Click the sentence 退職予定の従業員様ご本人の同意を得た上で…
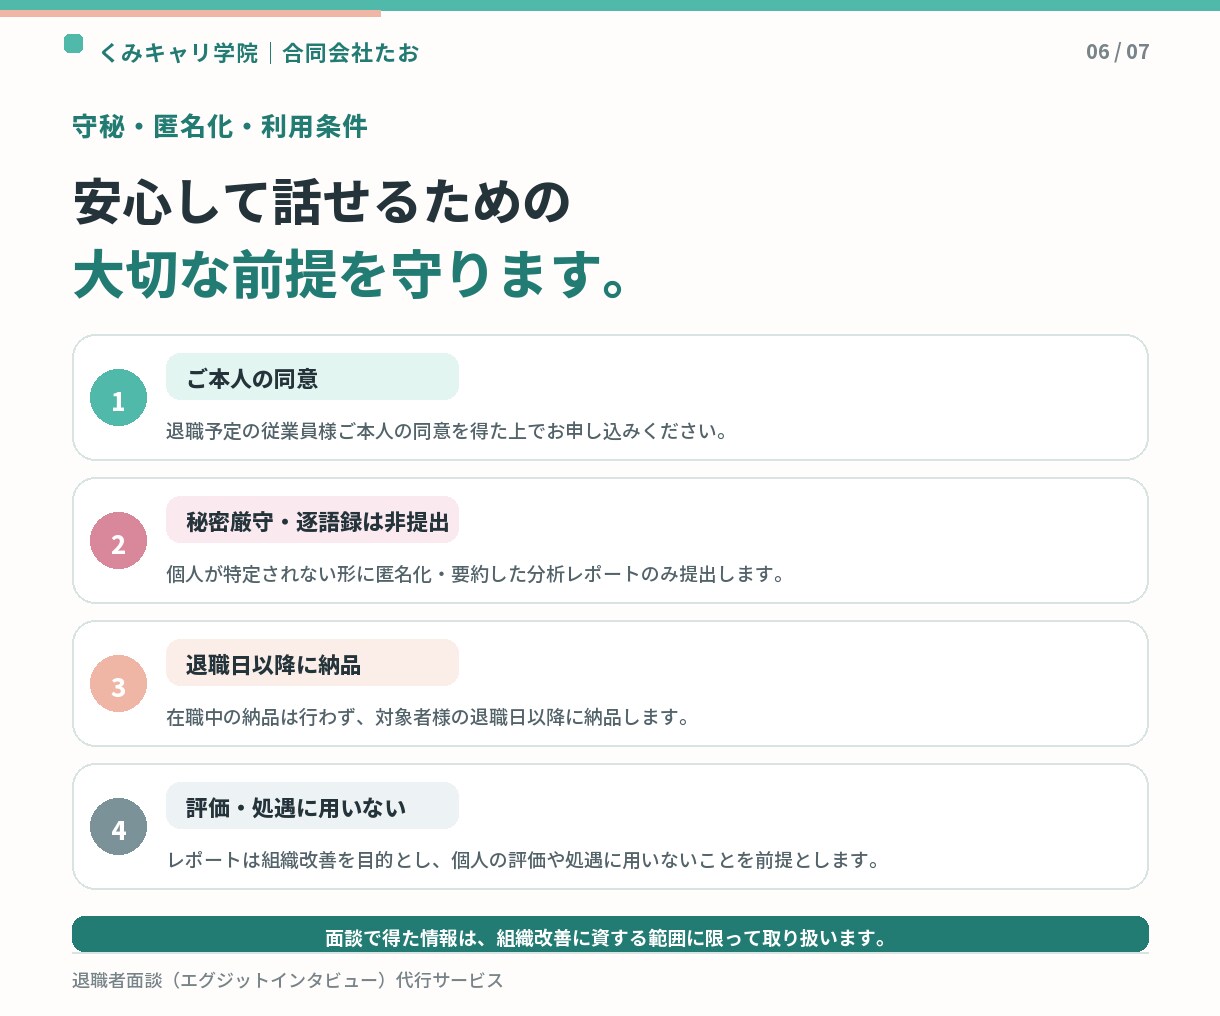 point(447,431)
